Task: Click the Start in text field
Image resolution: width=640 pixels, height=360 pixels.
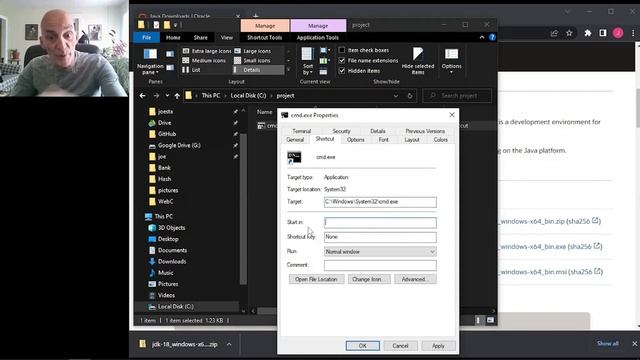Action: point(380,222)
